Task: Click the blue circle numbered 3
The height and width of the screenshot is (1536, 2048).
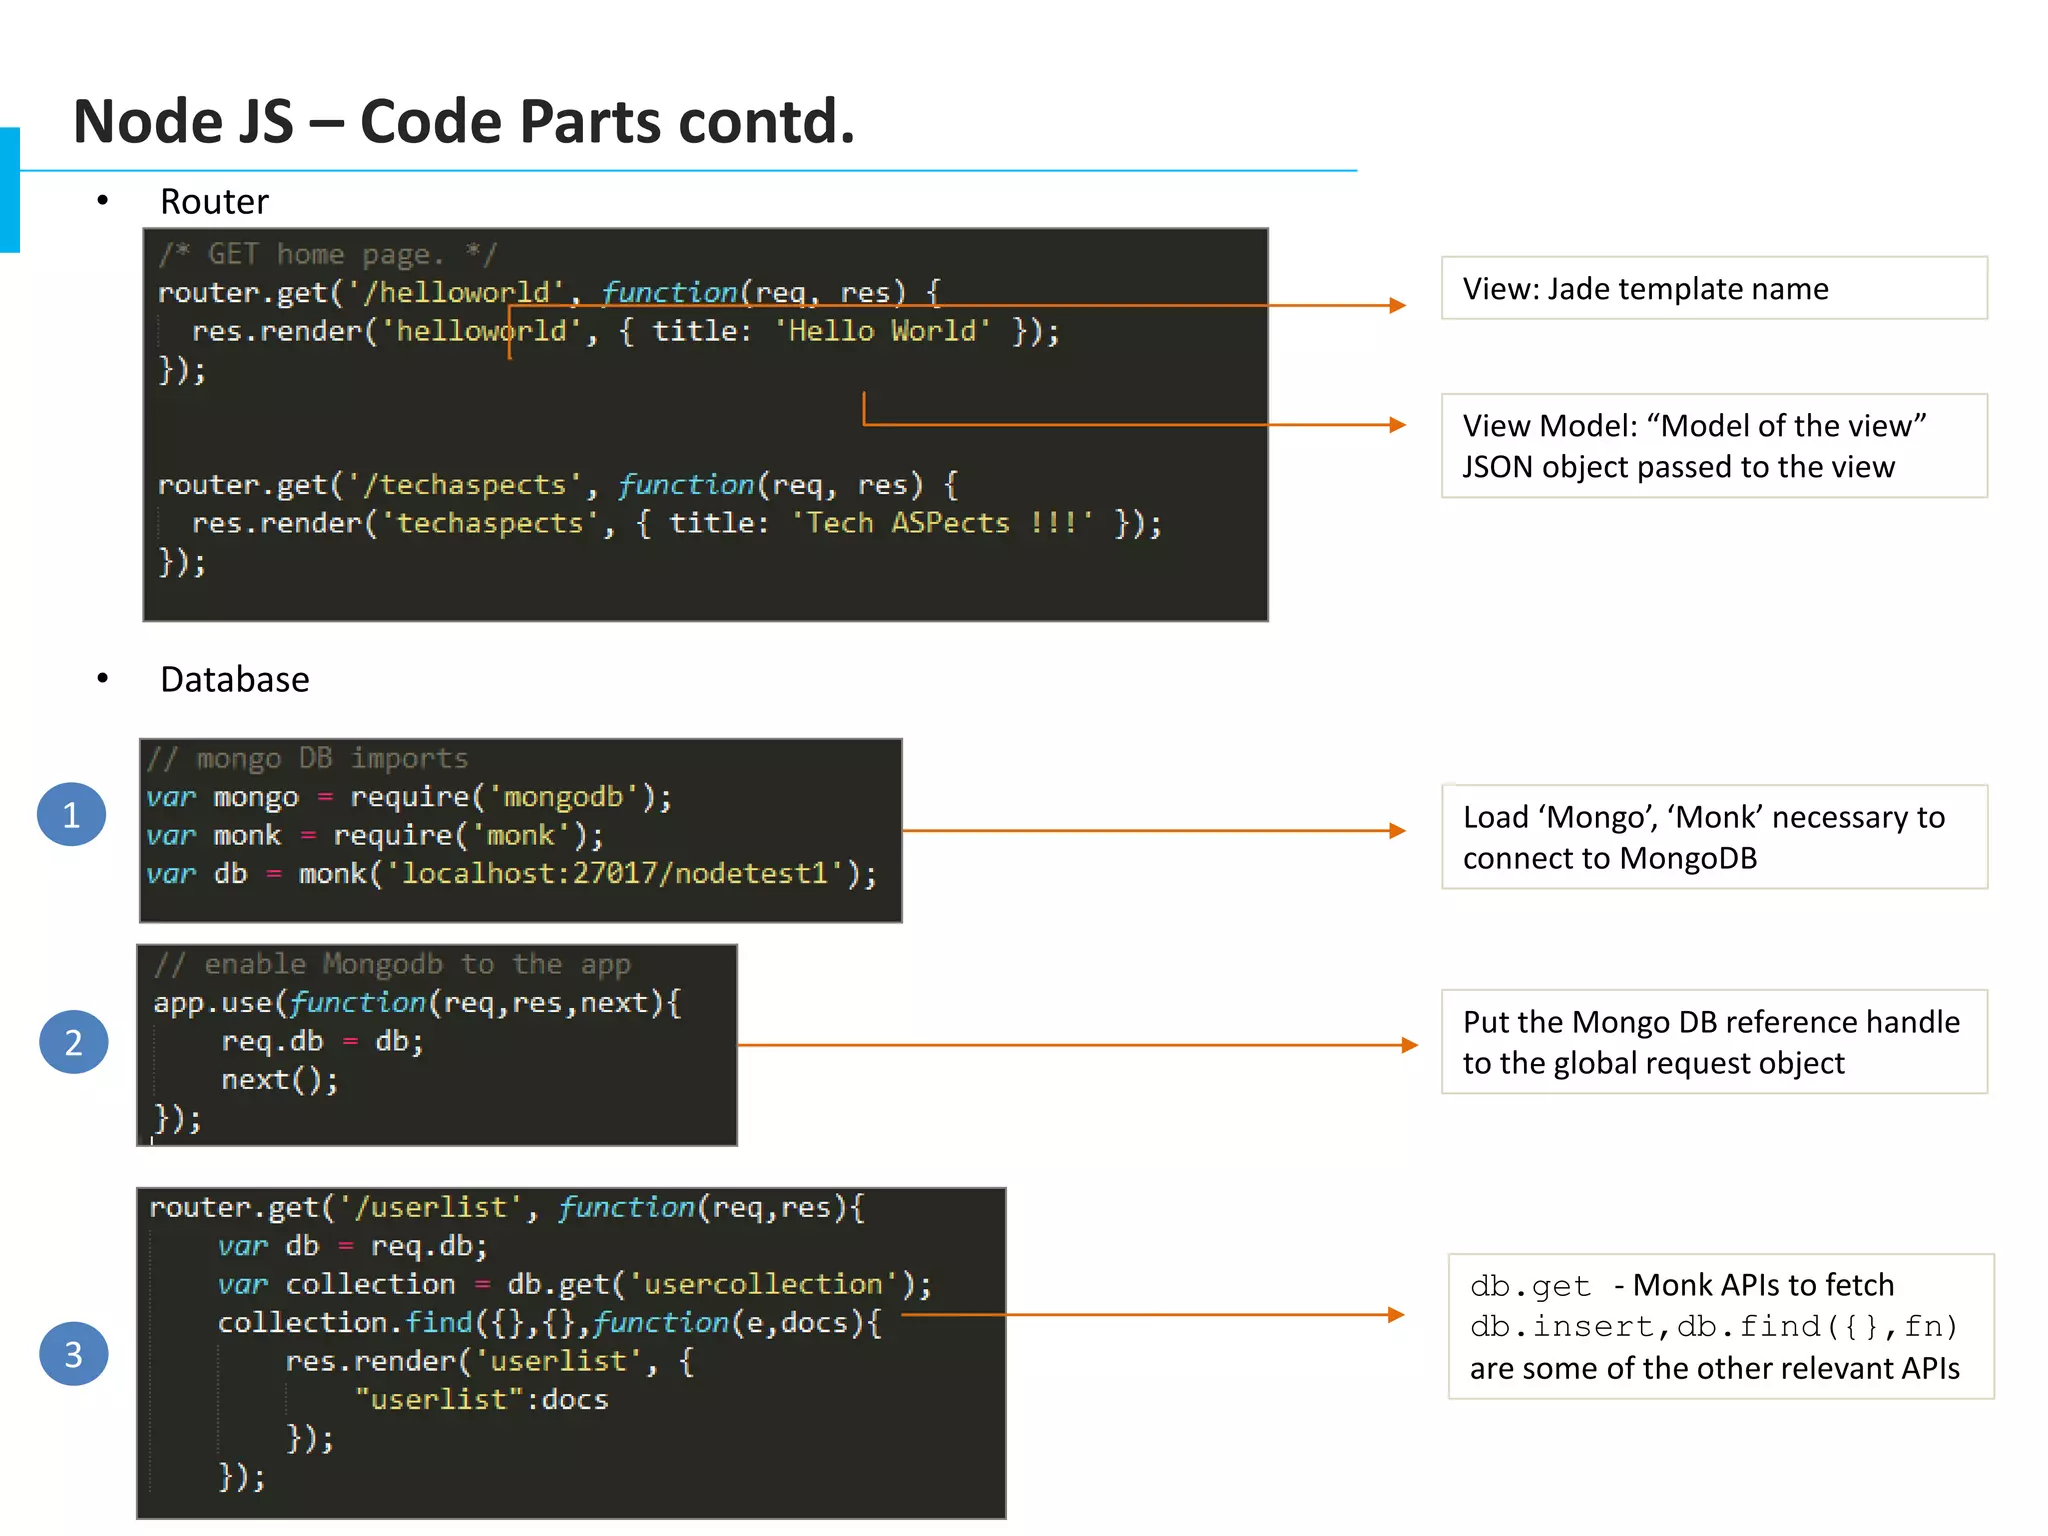Action: click(x=73, y=1354)
